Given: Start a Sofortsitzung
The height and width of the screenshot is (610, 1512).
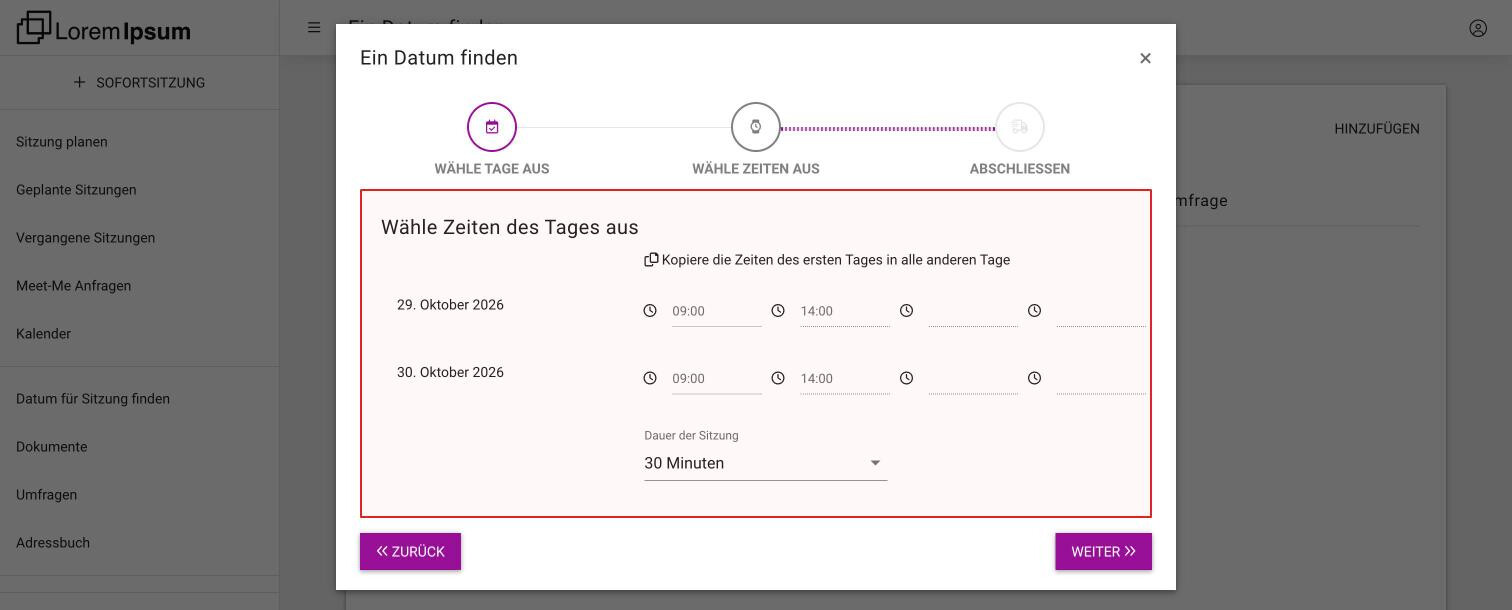Looking at the screenshot, I should [x=140, y=83].
